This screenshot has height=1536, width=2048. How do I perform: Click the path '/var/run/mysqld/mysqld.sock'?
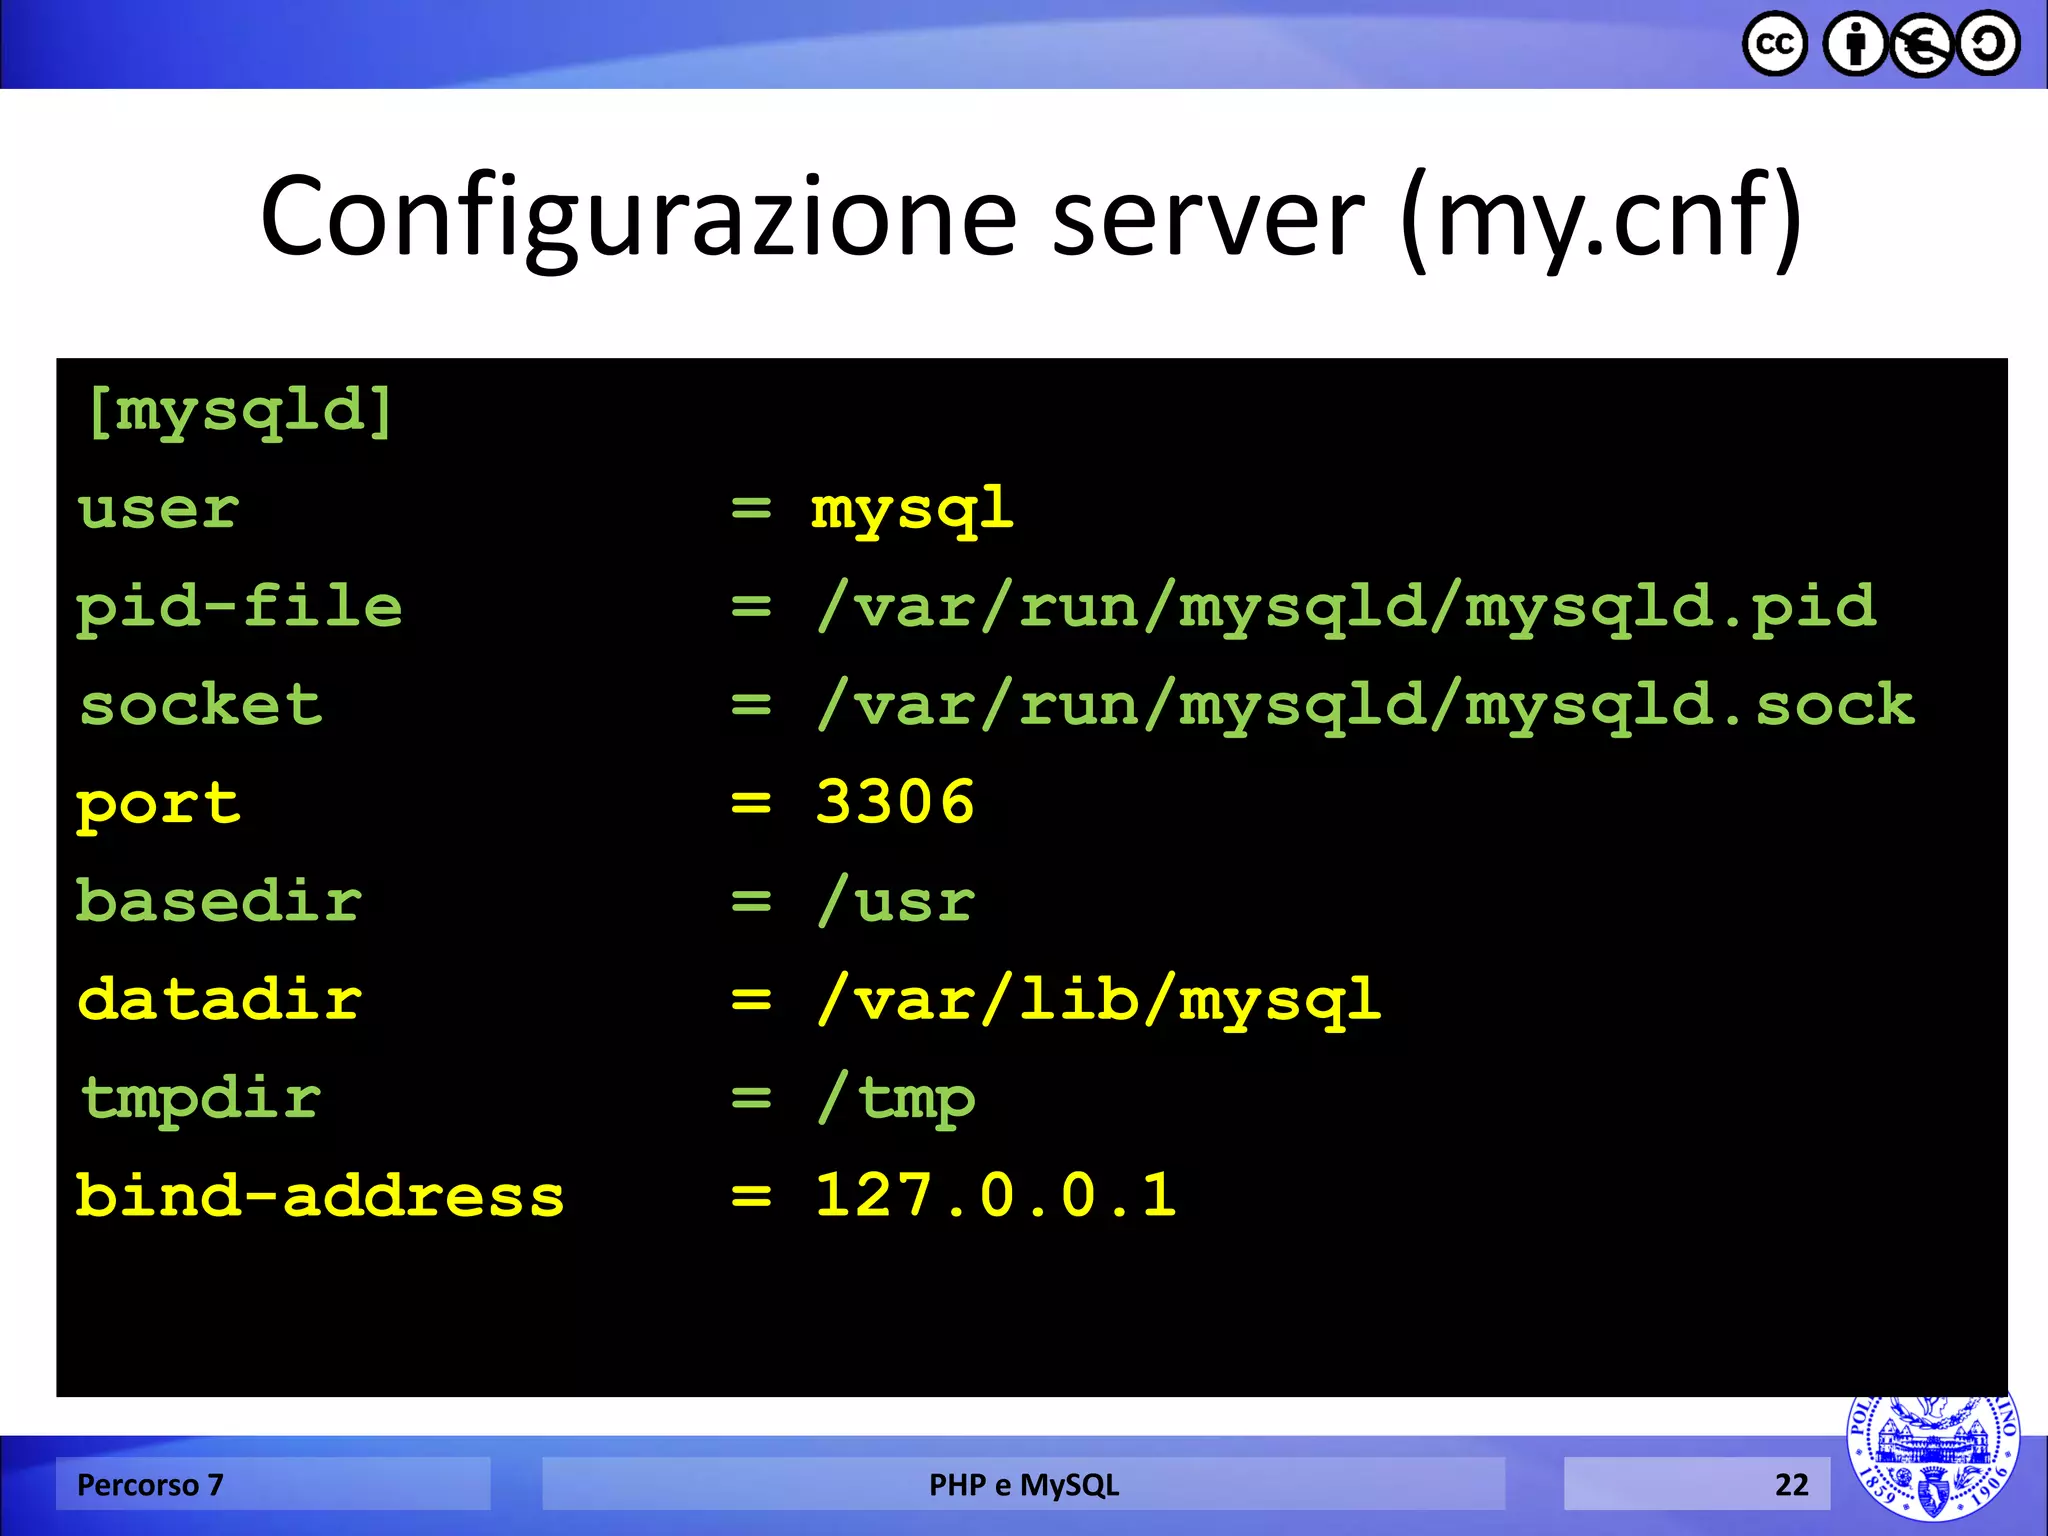[1365, 705]
